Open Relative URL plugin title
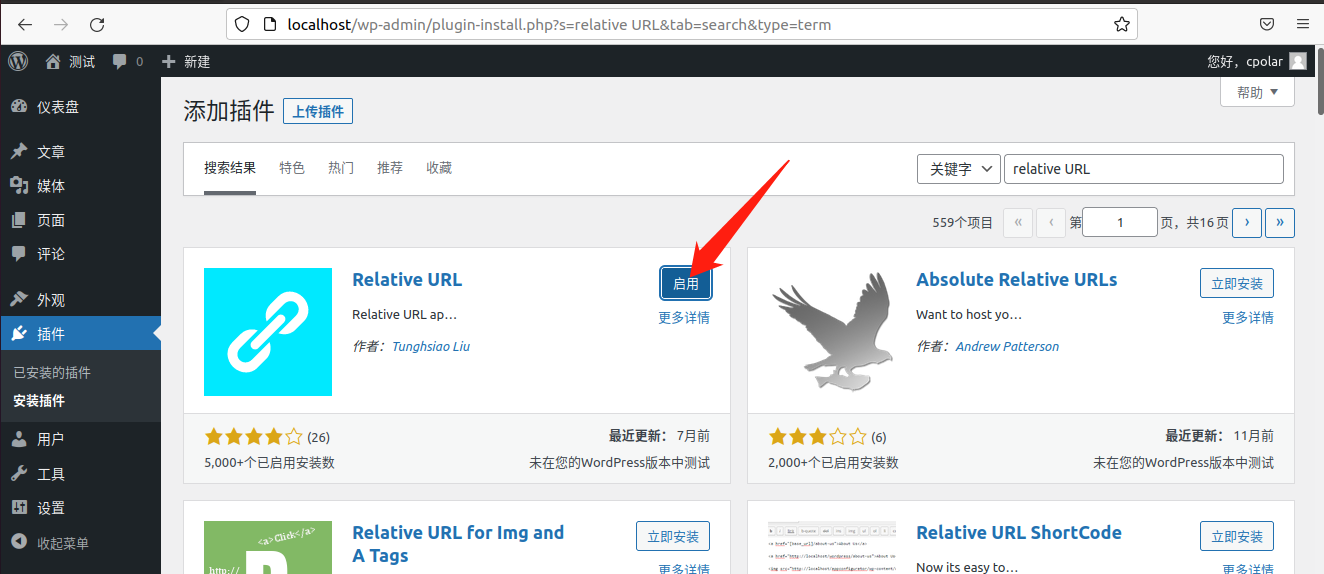 (407, 279)
